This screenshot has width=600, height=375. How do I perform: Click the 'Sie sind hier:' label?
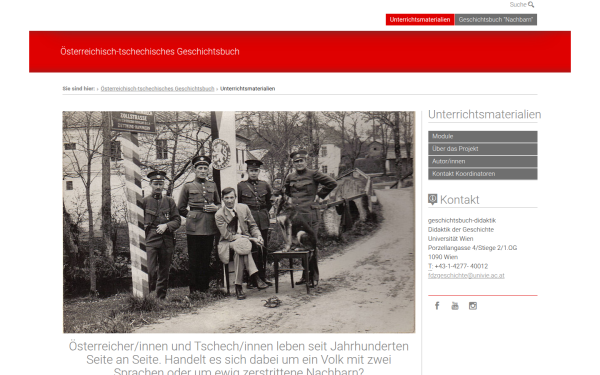(78, 89)
